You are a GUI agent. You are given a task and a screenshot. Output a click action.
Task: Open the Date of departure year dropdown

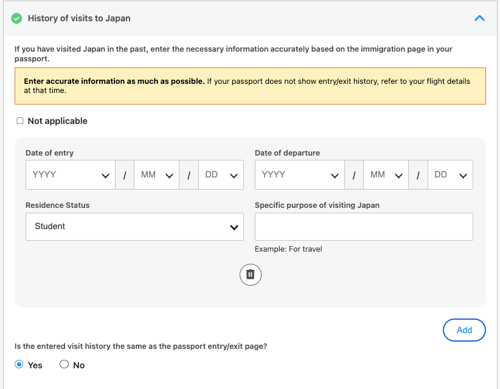300,175
